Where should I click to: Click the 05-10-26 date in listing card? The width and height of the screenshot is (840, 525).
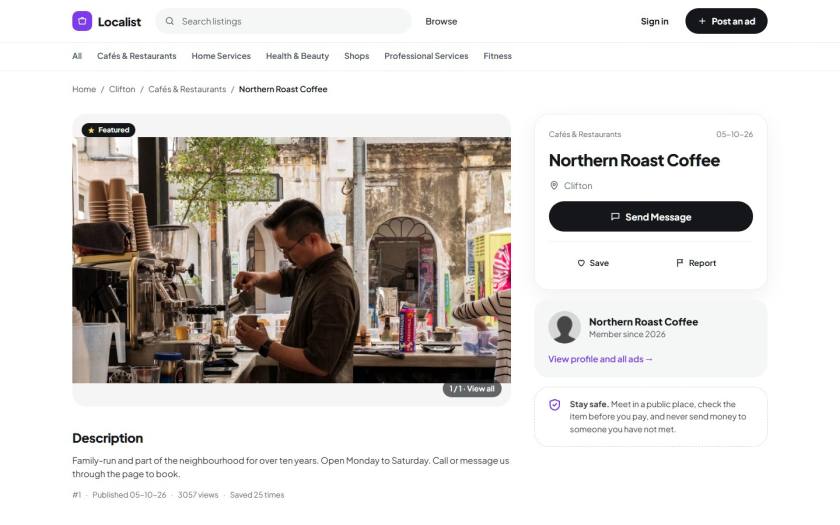click(734, 134)
